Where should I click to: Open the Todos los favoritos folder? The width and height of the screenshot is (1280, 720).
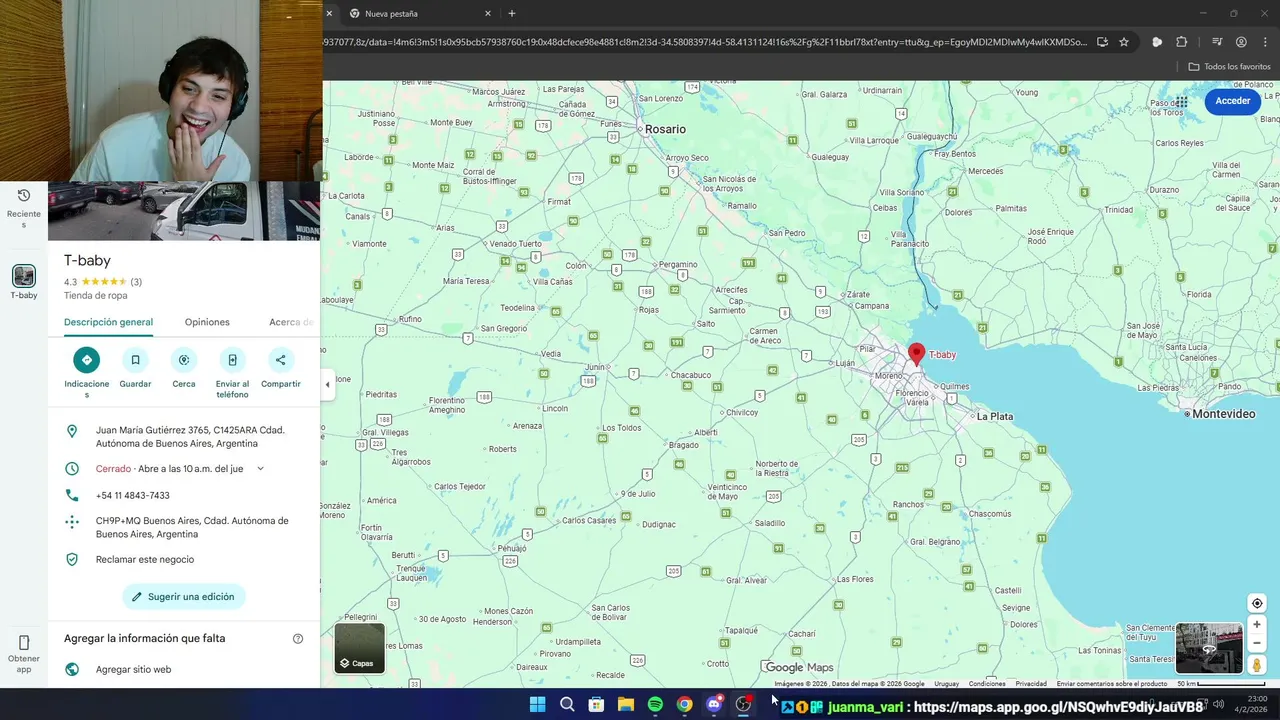1229,67
